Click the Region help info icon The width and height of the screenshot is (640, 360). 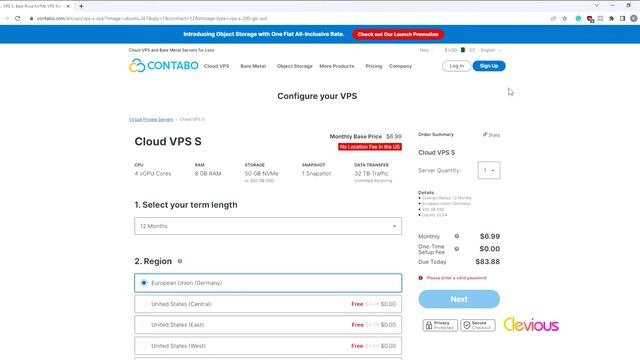180,261
